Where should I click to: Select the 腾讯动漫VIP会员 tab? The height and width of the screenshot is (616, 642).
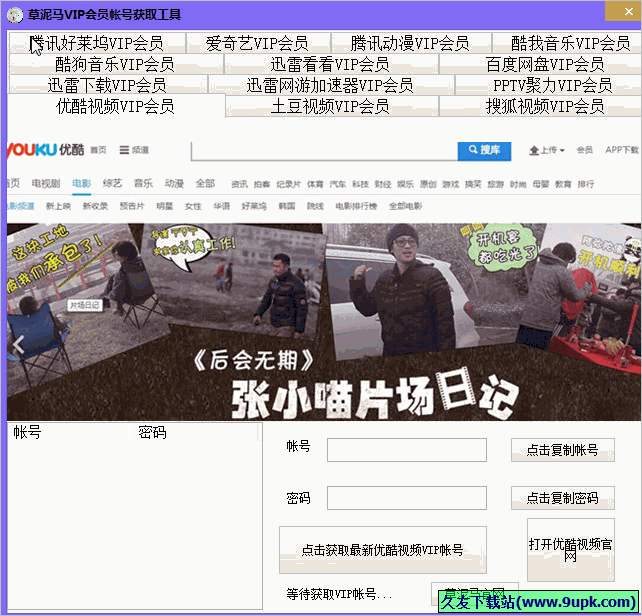pyautogui.click(x=411, y=43)
